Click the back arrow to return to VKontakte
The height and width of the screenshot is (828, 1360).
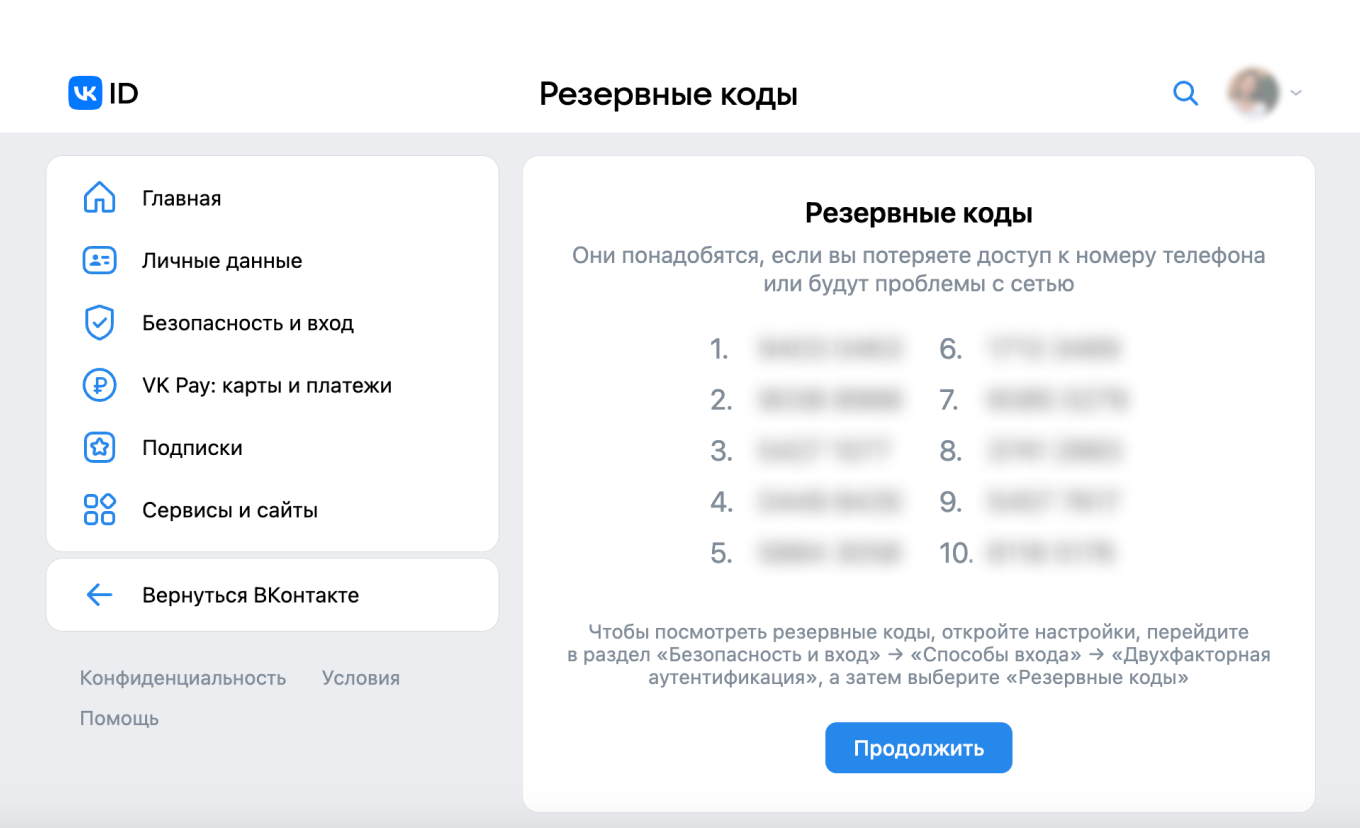99,594
